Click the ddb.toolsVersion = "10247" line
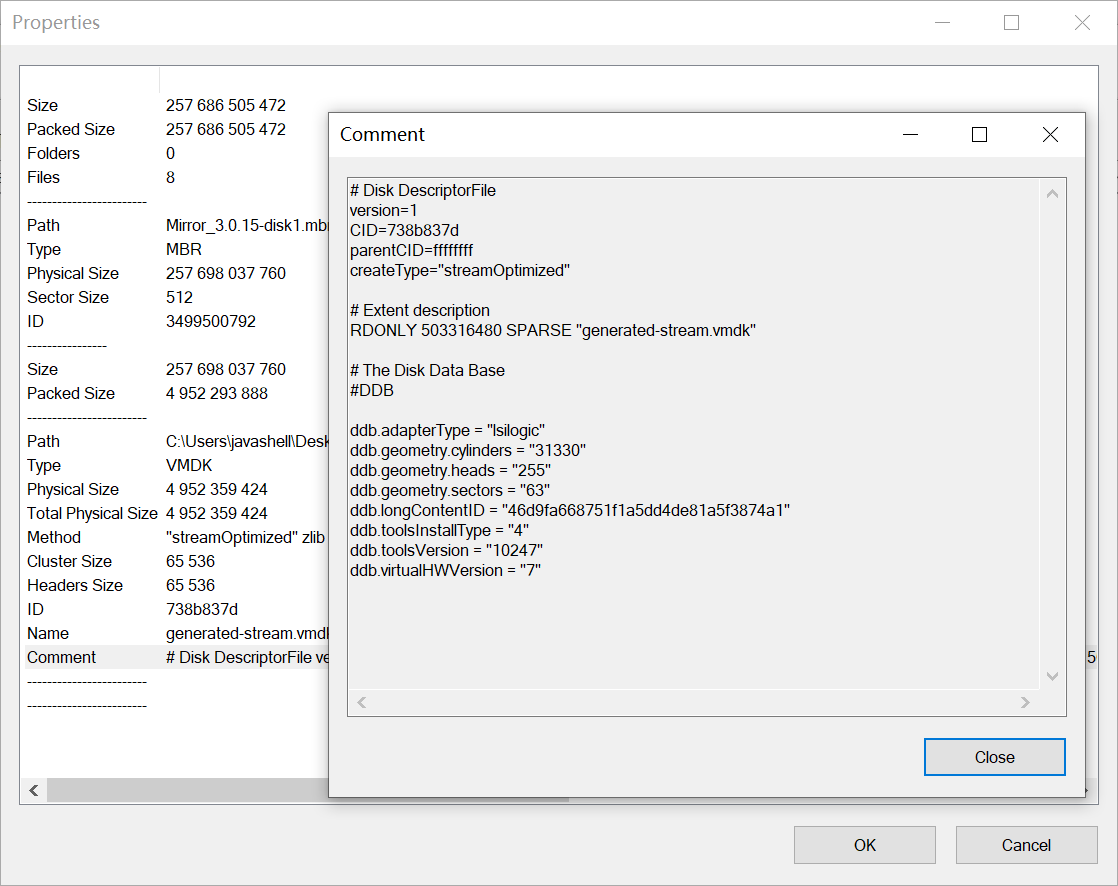Image resolution: width=1118 pixels, height=886 pixels. pos(446,550)
